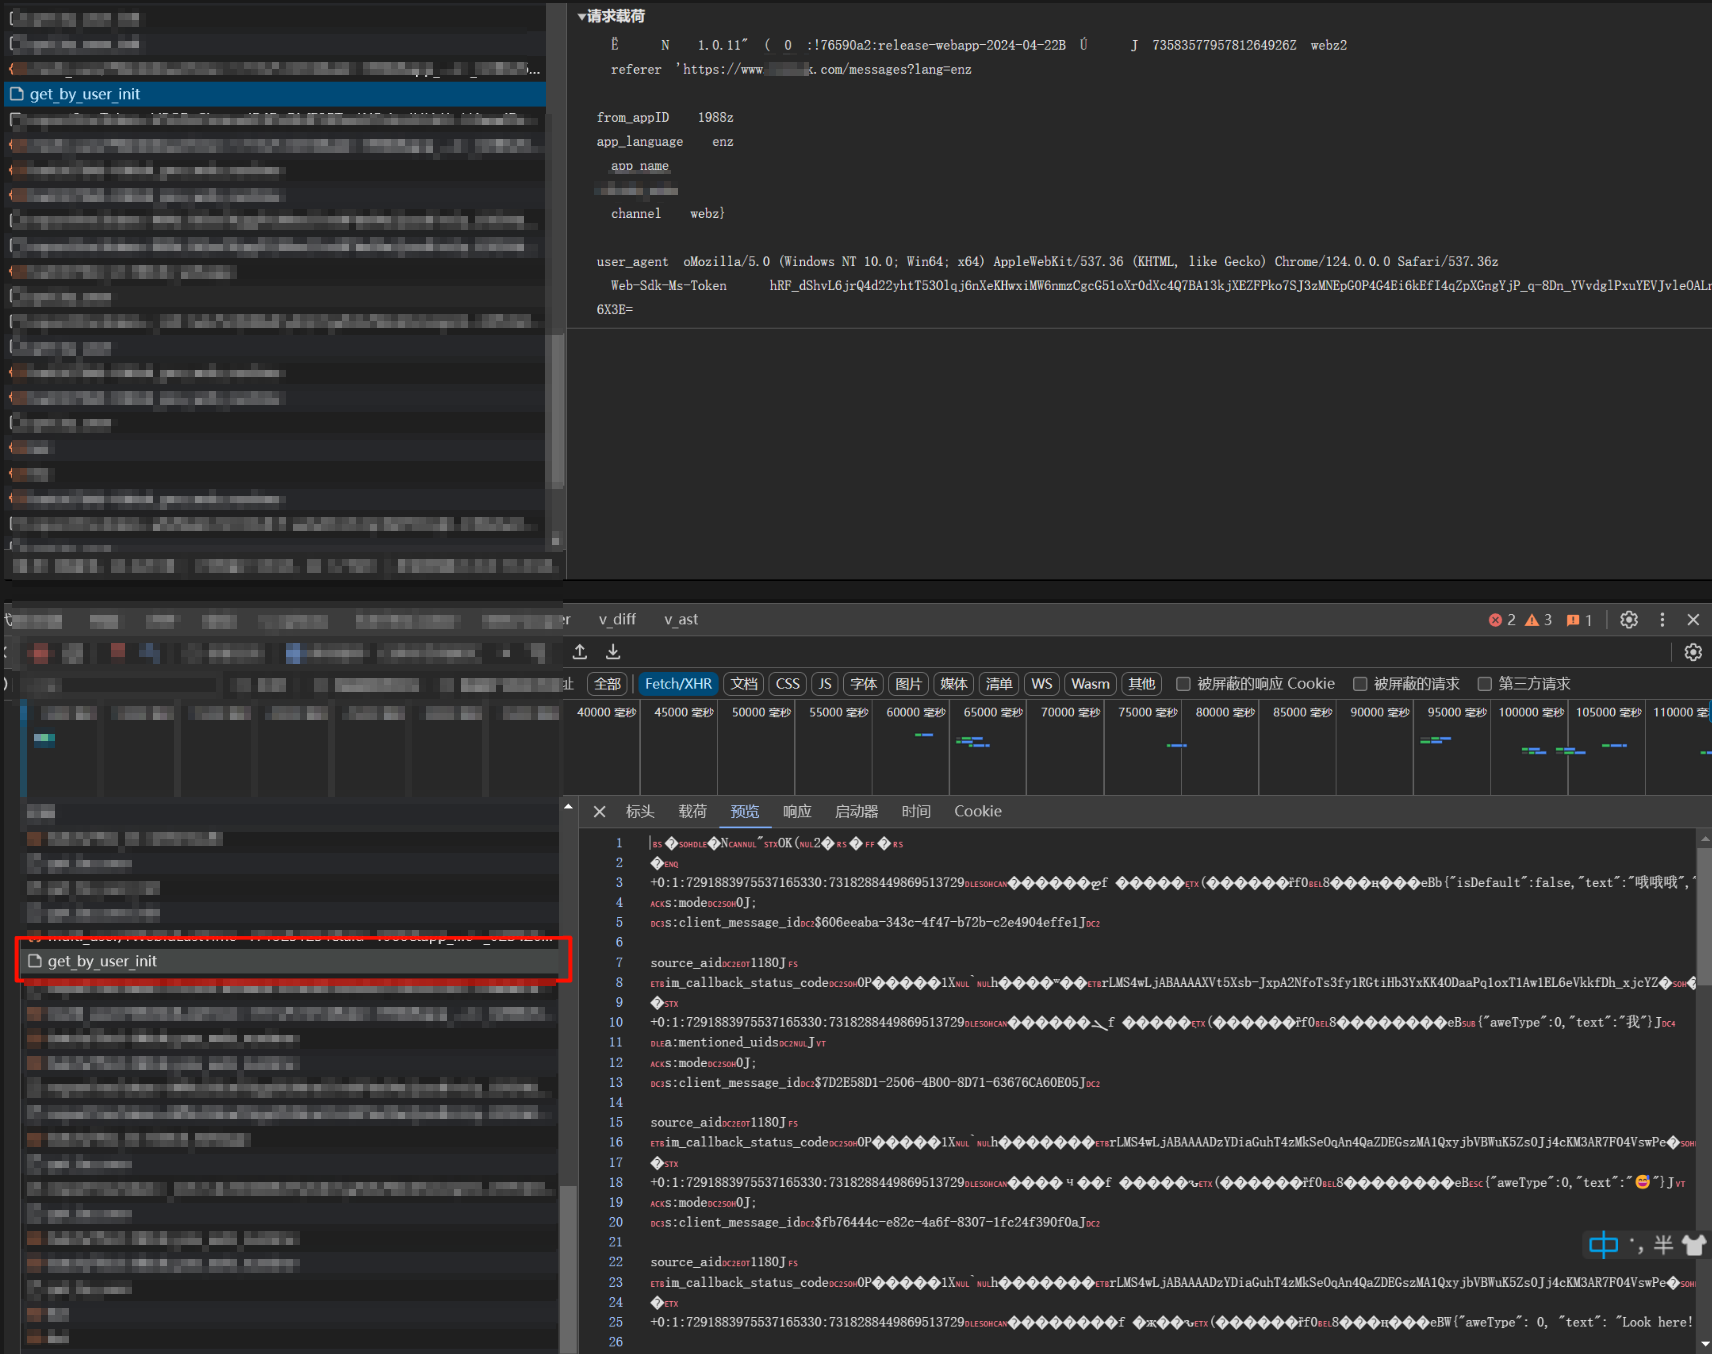Open the 载荷 payload tab
The height and width of the screenshot is (1354, 1712).
(x=692, y=811)
